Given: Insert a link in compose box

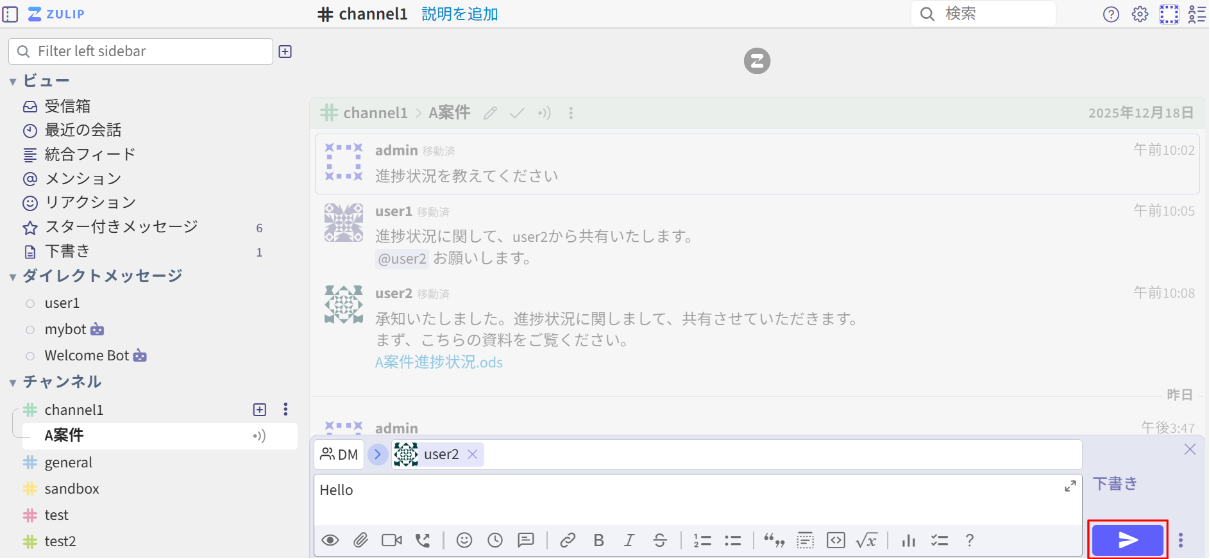Looking at the screenshot, I should (x=568, y=540).
